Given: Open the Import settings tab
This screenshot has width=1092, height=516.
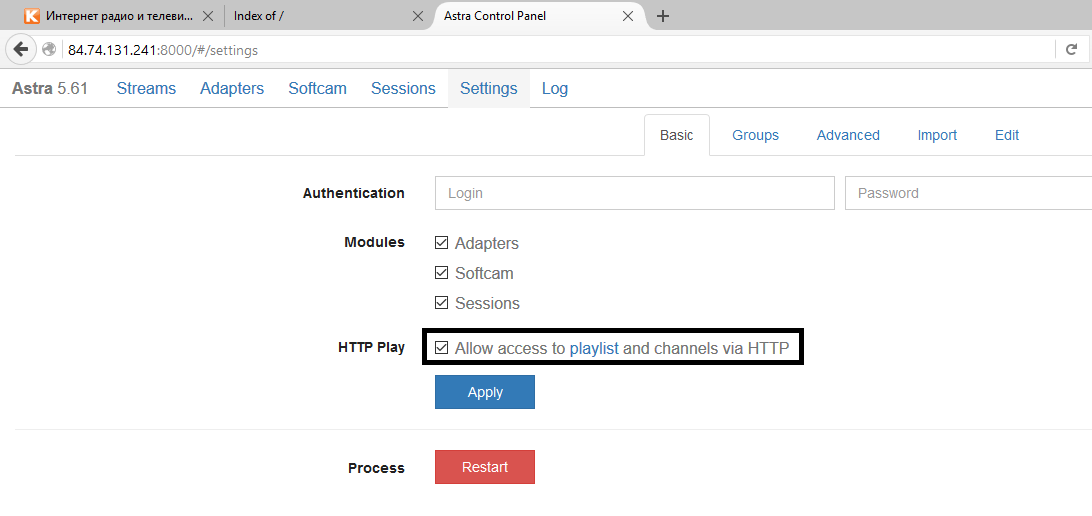Looking at the screenshot, I should click(937, 135).
